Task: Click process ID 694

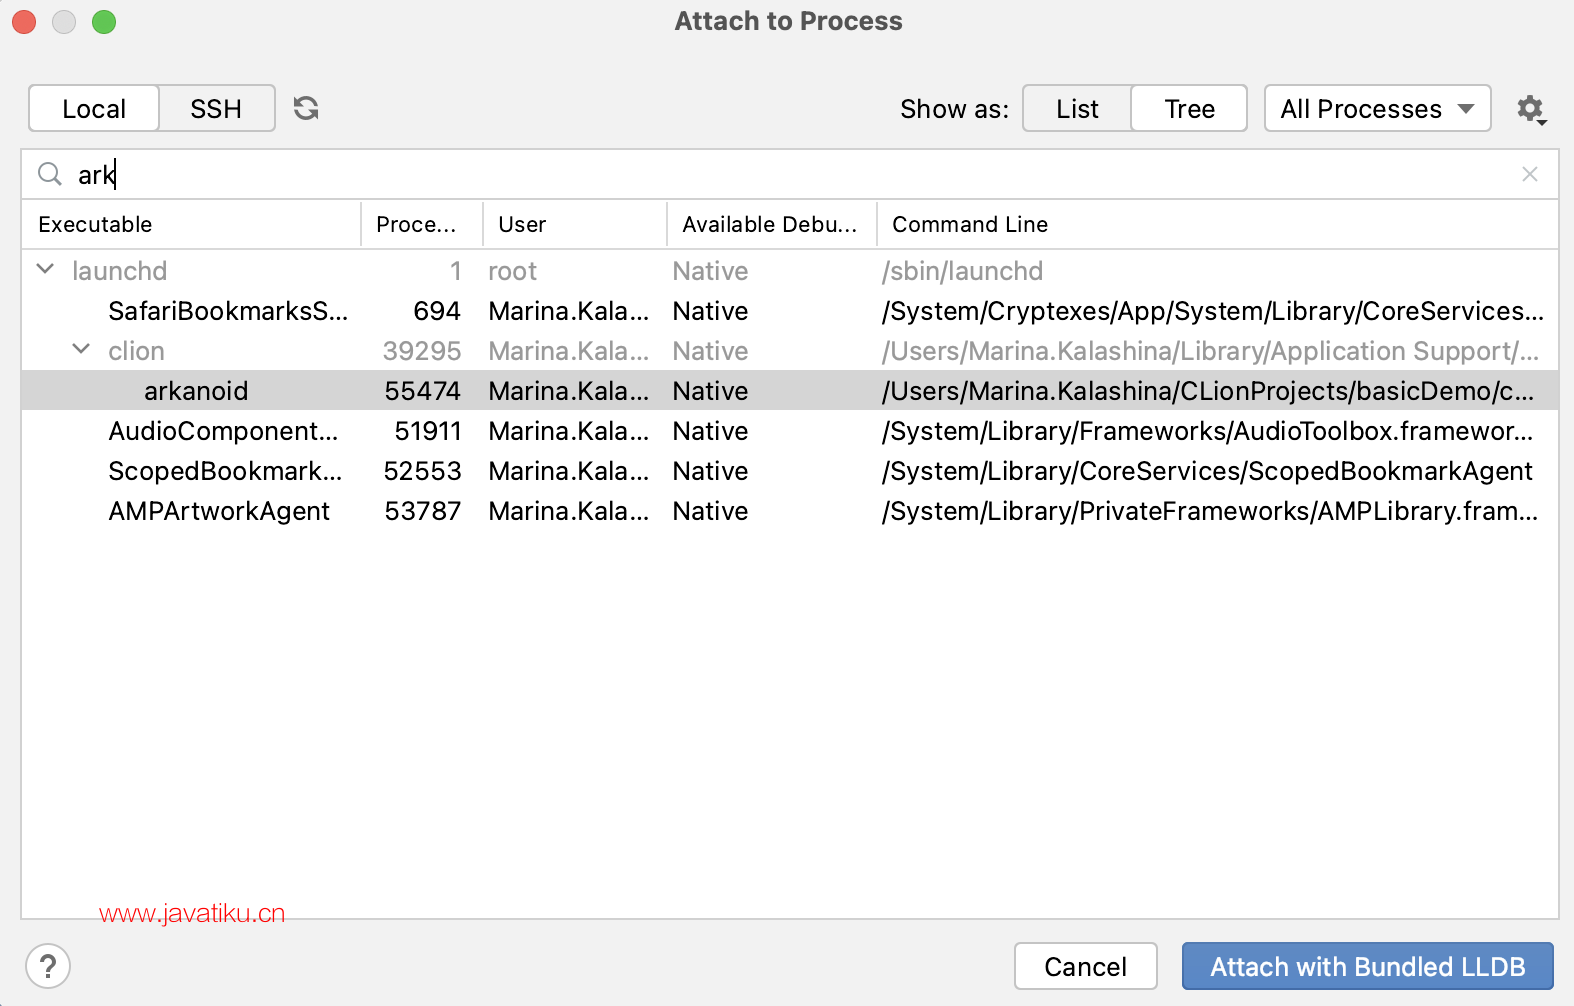Action: tap(437, 311)
